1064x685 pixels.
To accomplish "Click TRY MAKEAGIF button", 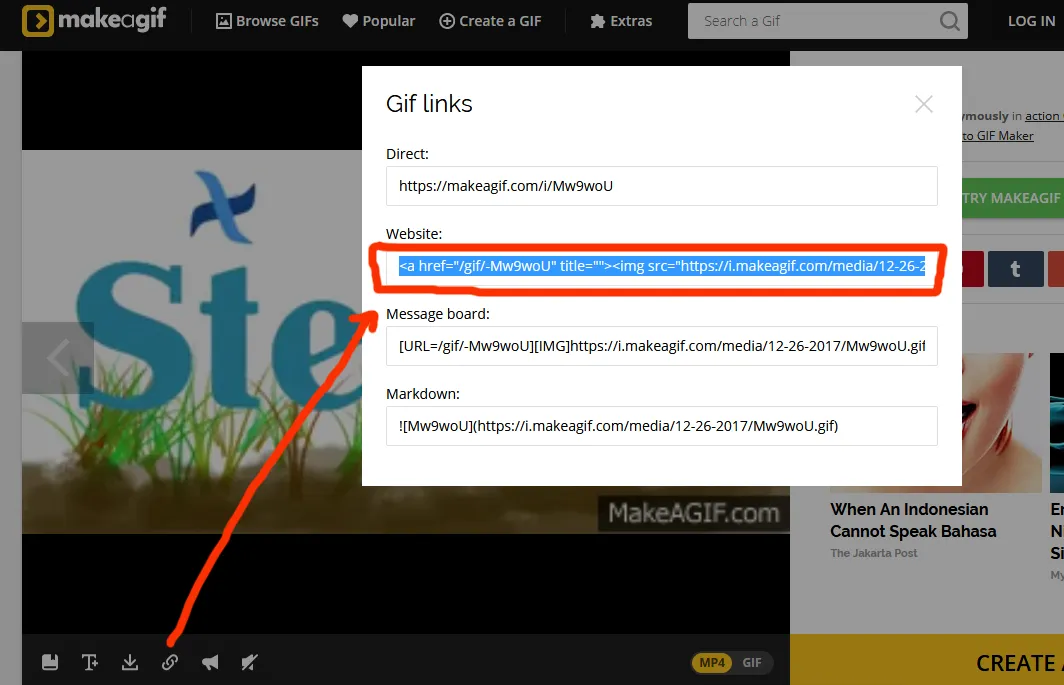I will [1012, 198].
